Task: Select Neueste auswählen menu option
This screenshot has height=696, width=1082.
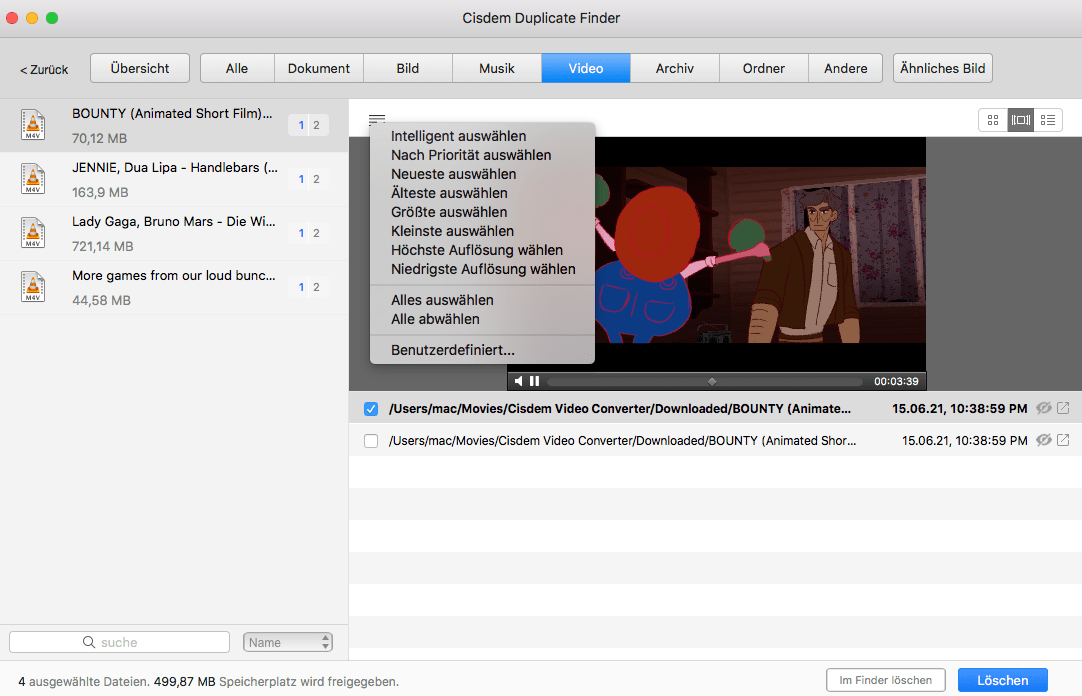Action: [x=453, y=174]
